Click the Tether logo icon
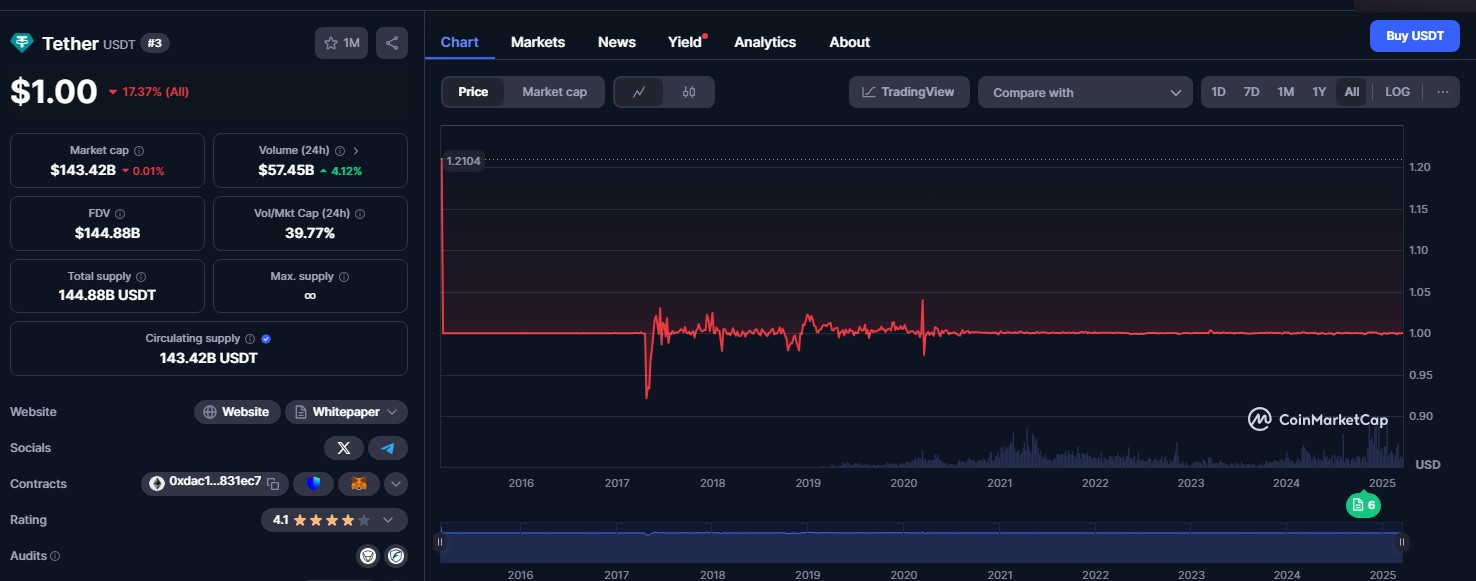This screenshot has width=1476, height=581. tap(22, 43)
